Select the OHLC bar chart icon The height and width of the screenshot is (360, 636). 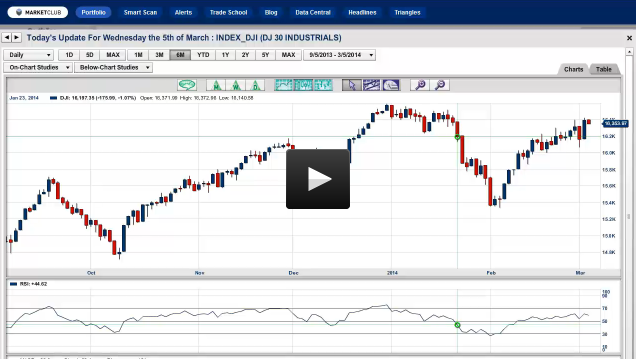coord(323,85)
